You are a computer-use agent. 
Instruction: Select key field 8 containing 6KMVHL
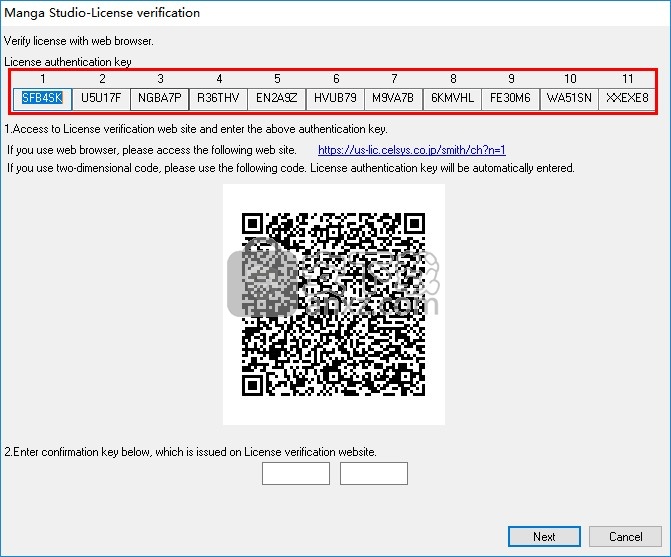[x=452, y=99]
